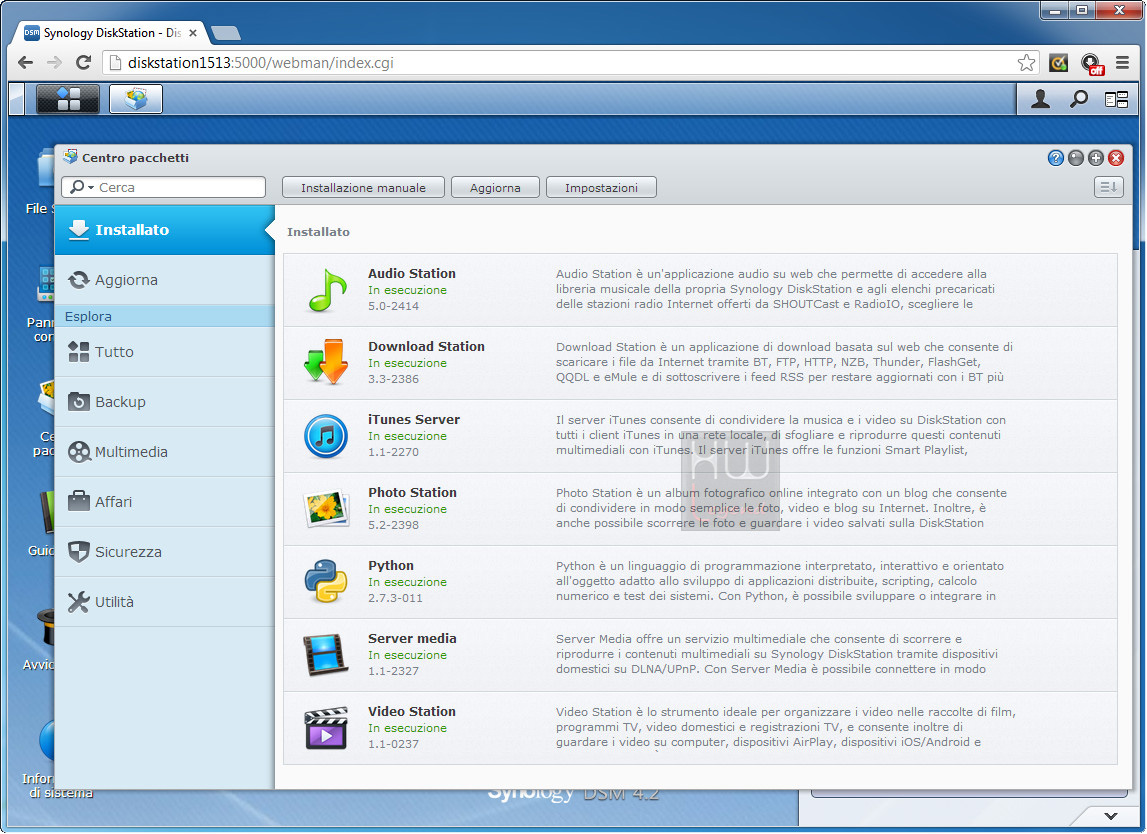
Task: Click version text 3.3-2386
Action: coord(394,379)
